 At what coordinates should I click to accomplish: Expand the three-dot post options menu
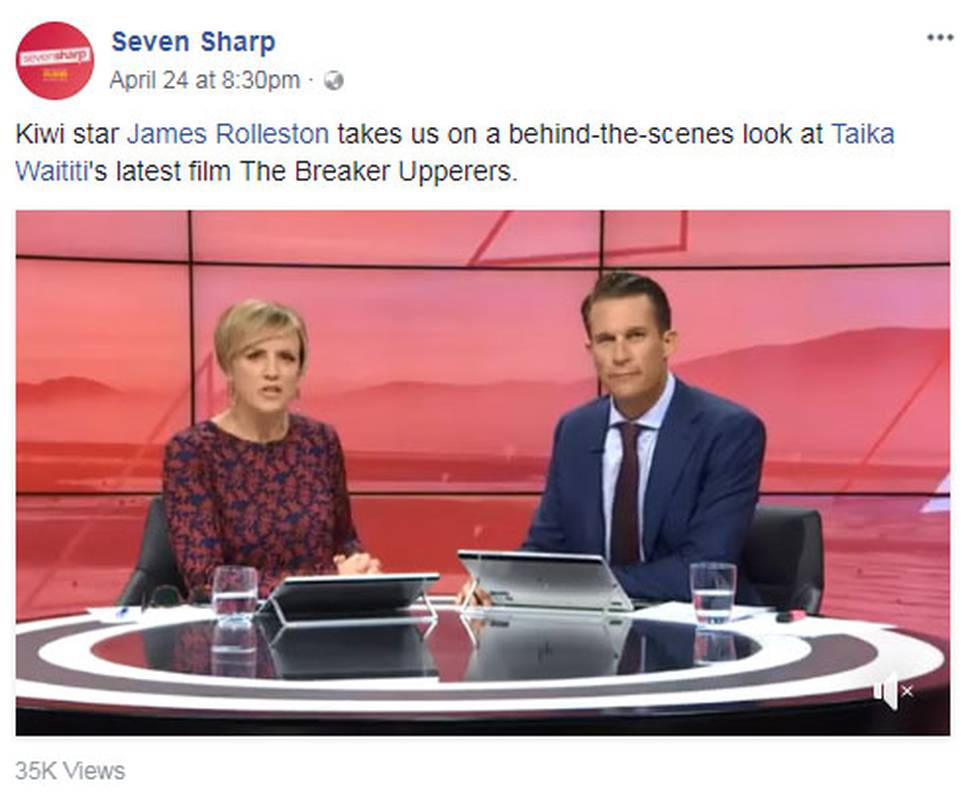point(940,38)
